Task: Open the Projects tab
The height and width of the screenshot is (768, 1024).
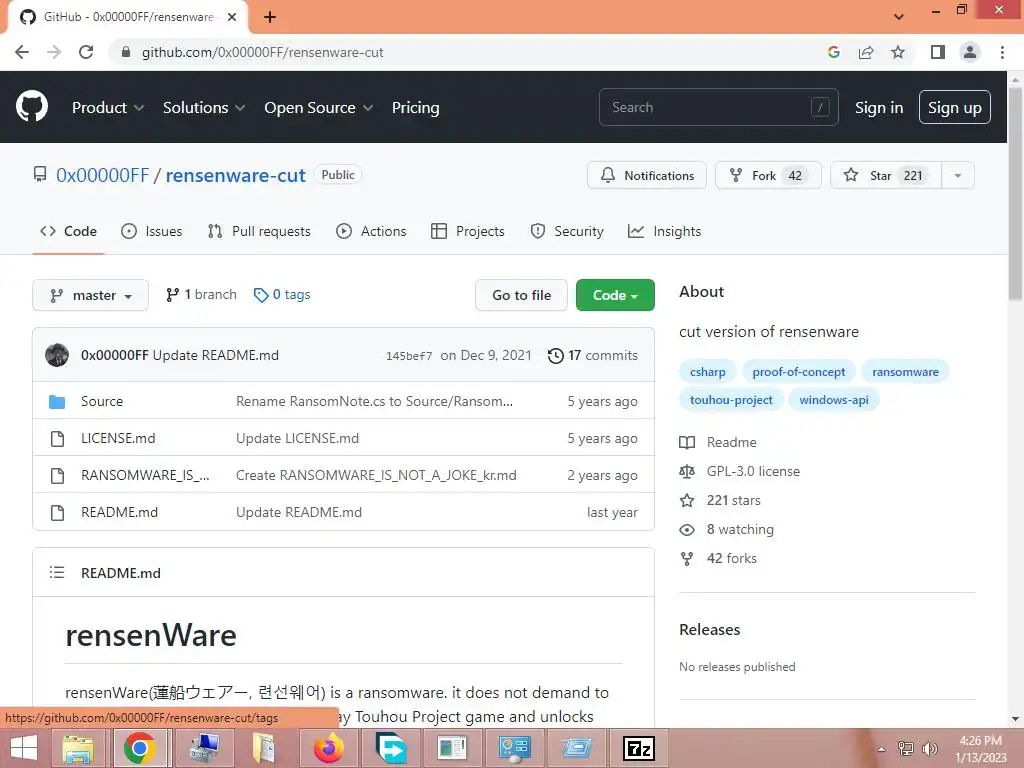Action: click(468, 231)
